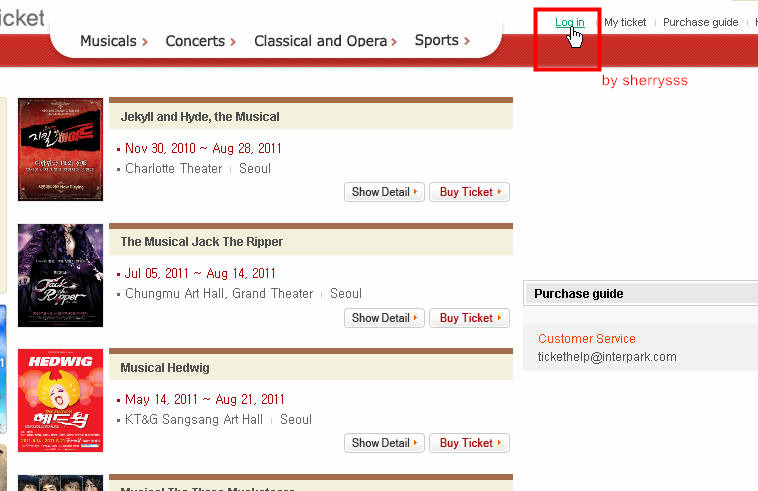Click the title Musical Hedwig
758x491 pixels.
pyautogui.click(x=165, y=368)
